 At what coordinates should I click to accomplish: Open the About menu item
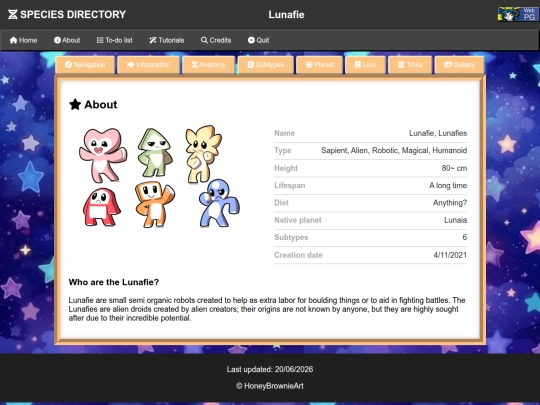[67, 40]
